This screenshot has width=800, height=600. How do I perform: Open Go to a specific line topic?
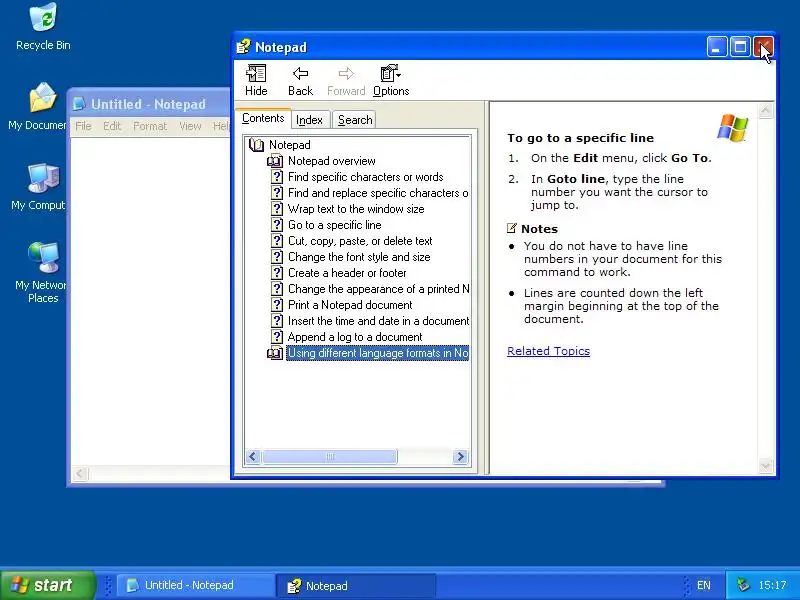(x=334, y=225)
